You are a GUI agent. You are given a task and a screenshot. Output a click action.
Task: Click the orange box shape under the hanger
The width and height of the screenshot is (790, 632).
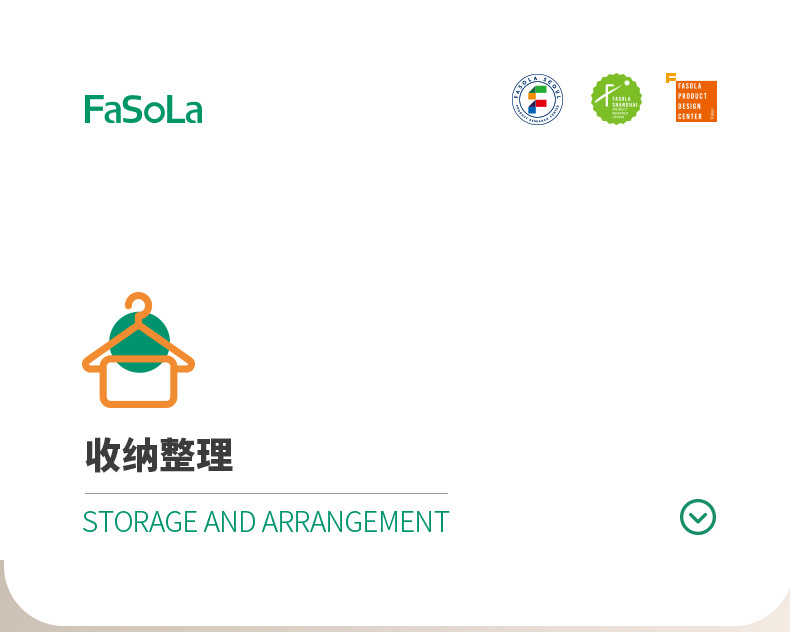(x=139, y=382)
